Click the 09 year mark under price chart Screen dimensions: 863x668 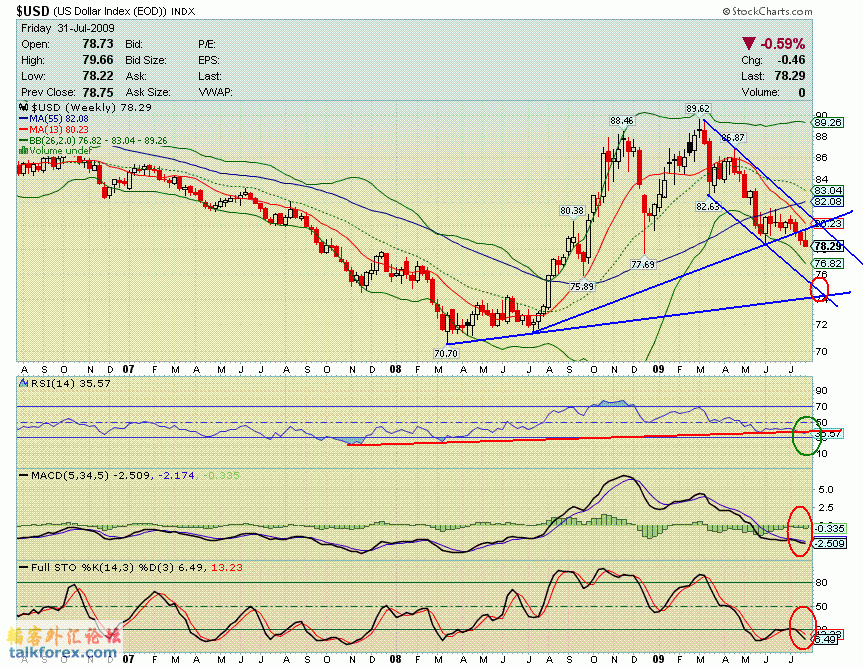pyautogui.click(x=658, y=369)
